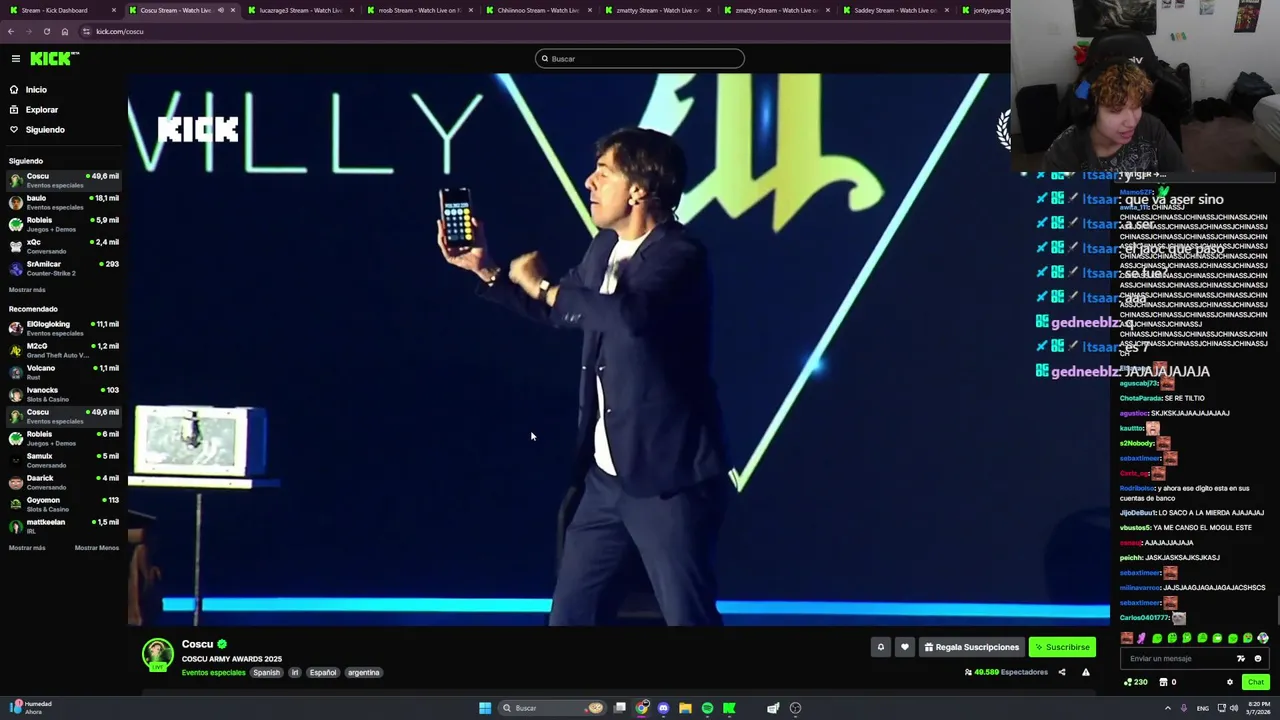Toggle the heart follow button

coord(905,647)
